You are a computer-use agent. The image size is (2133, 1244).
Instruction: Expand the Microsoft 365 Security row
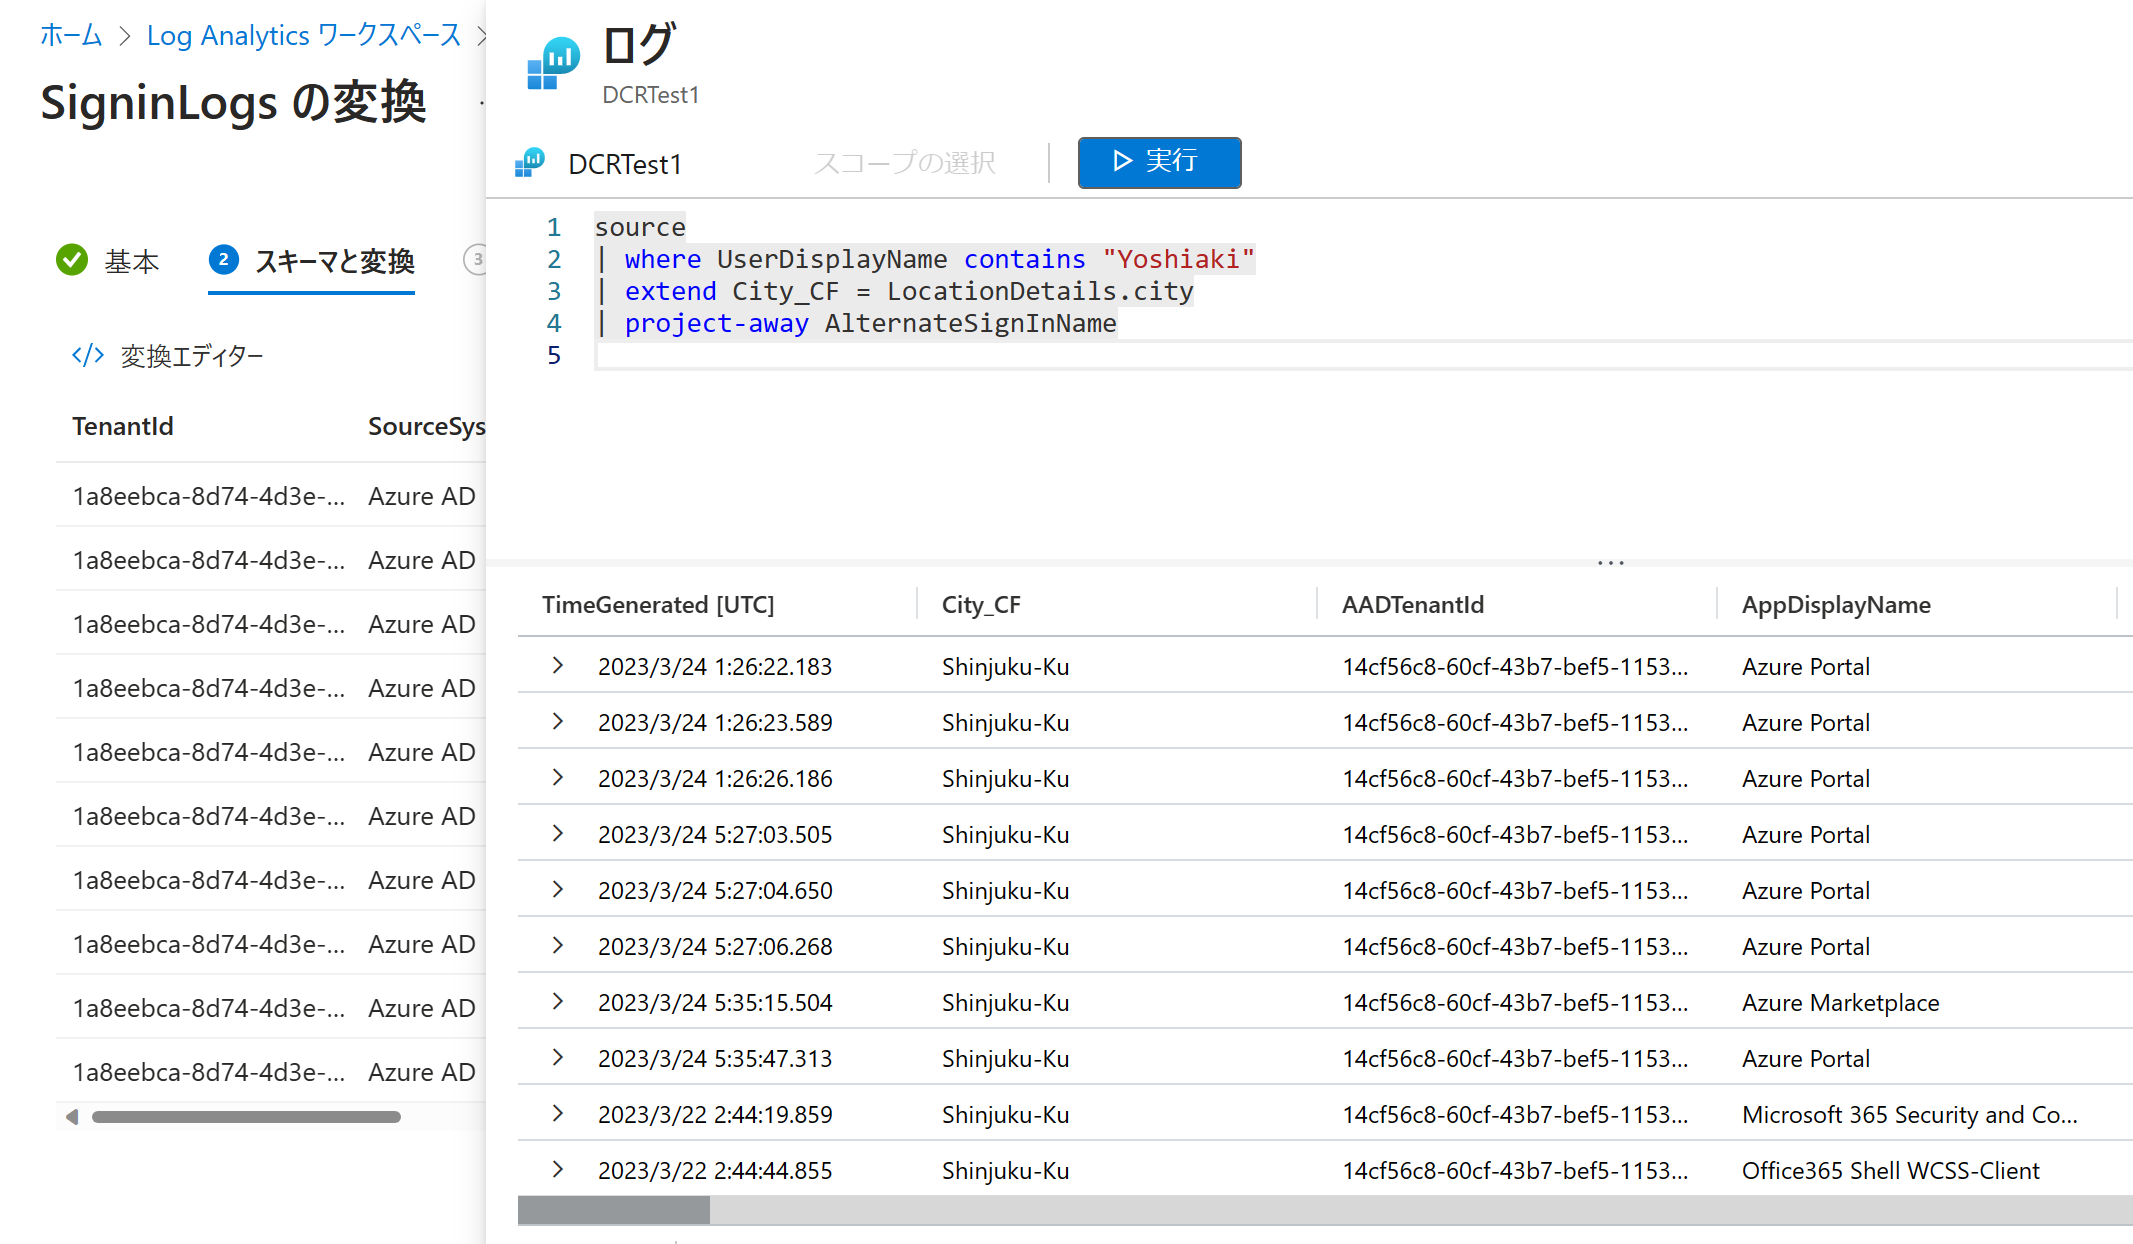click(x=557, y=1114)
